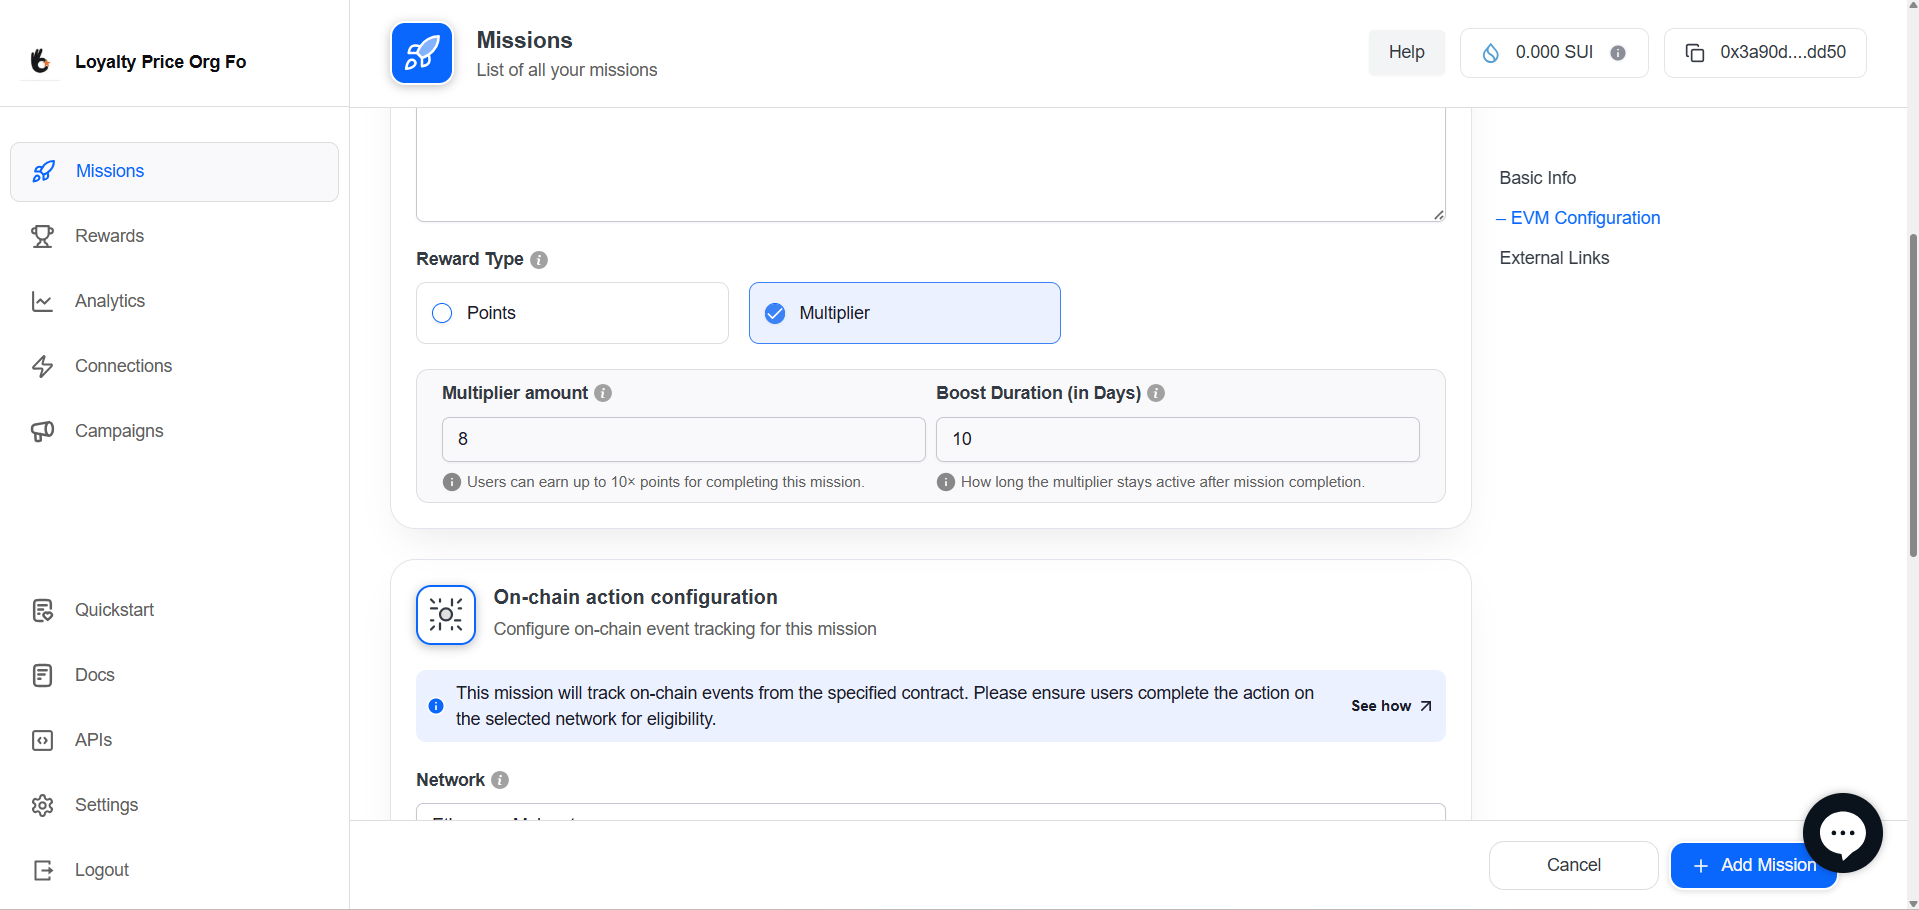Viewport: 1919px width, 910px height.
Task: Open Docs from sidebar
Action: pyautogui.click(x=174, y=675)
